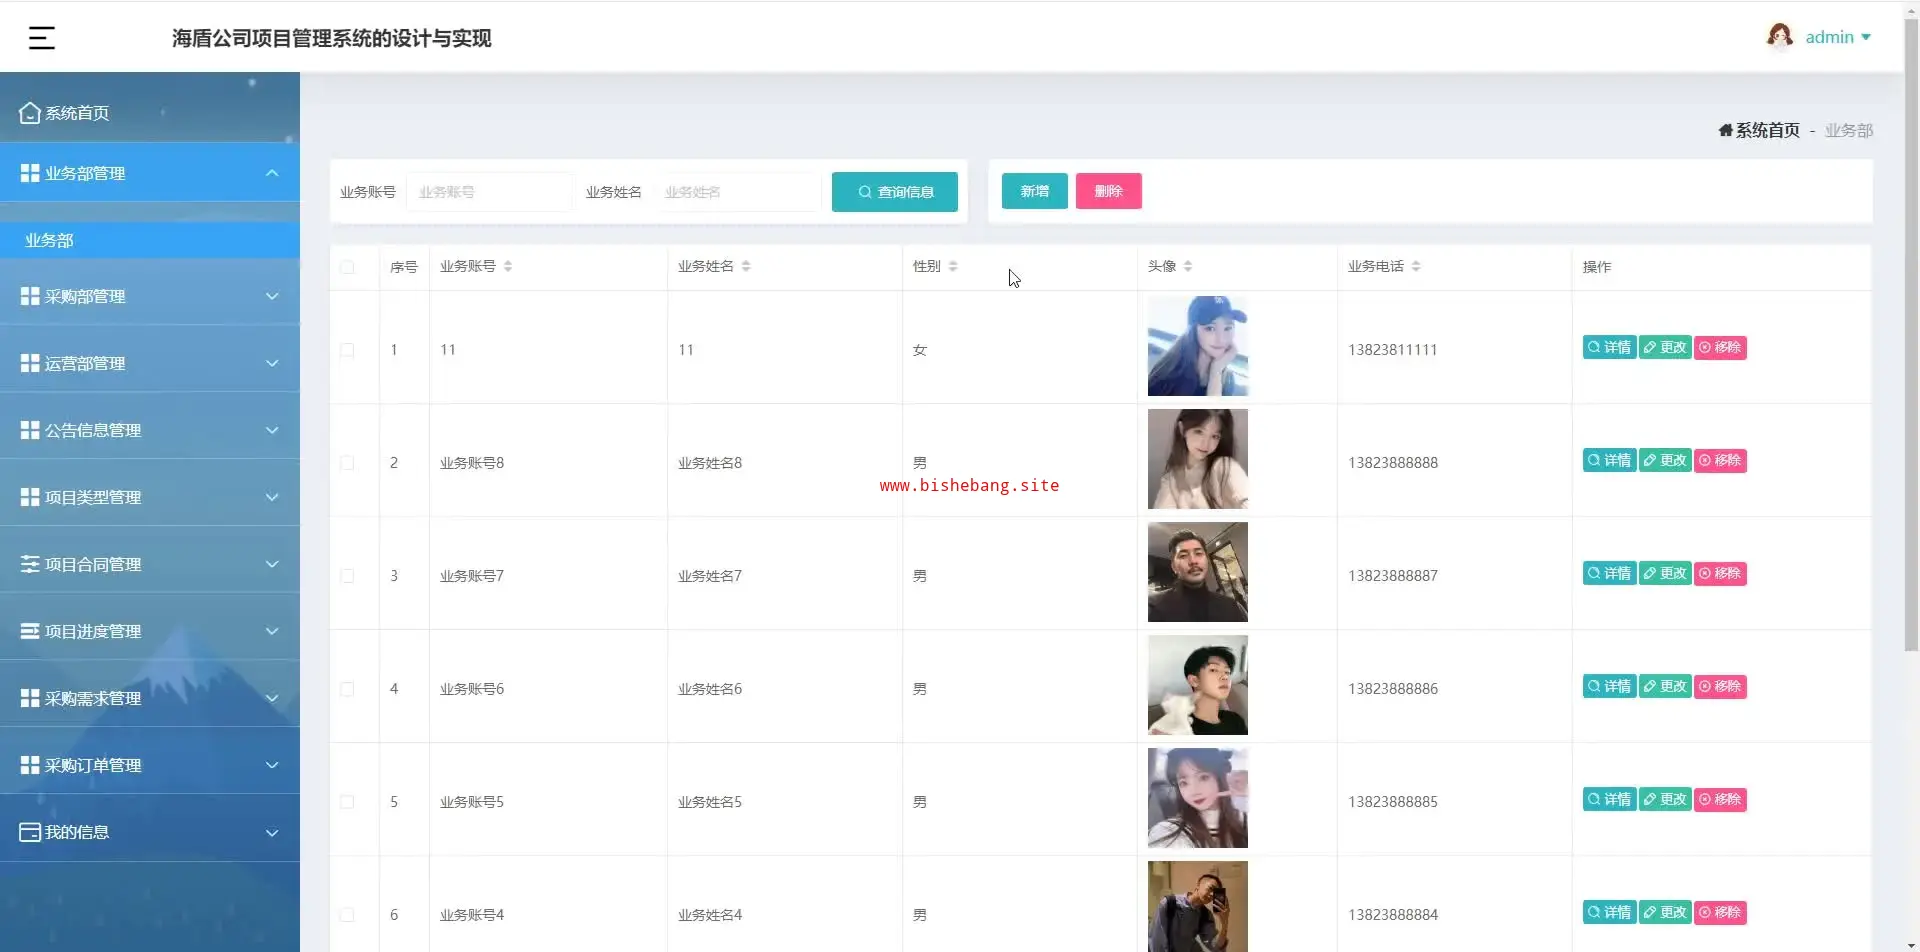The height and width of the screenshot is (952, 1920).
Task: Expand the 项目合同管理 sidebar section
Action: tap(150, 564)
